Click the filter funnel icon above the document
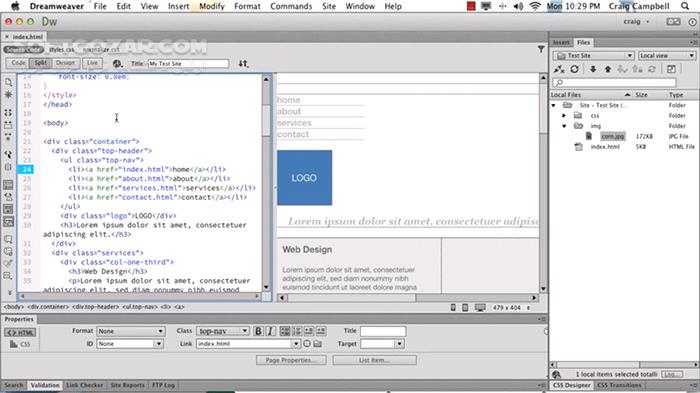The height and width of the screenshot is (393, 700). click(x=541, y=49)
